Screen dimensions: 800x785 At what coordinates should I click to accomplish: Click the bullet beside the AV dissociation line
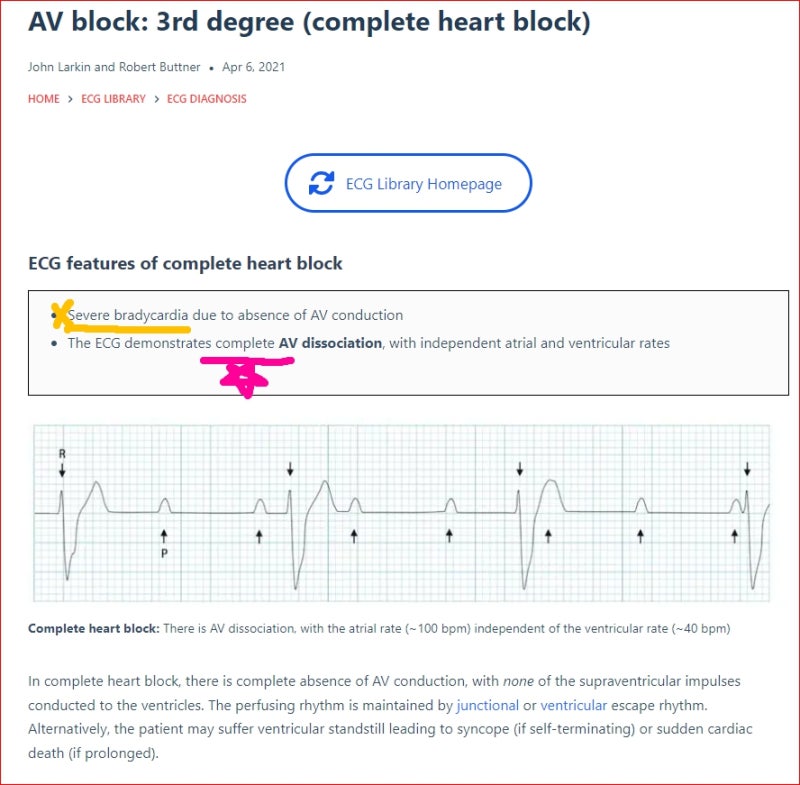point(55,342)
